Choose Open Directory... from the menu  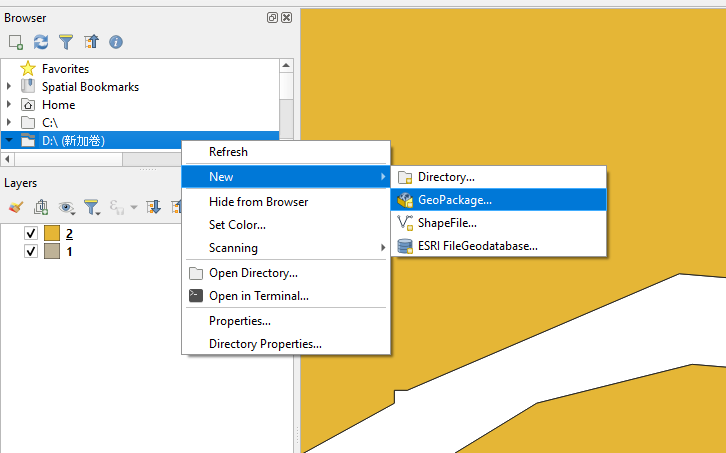286,273
